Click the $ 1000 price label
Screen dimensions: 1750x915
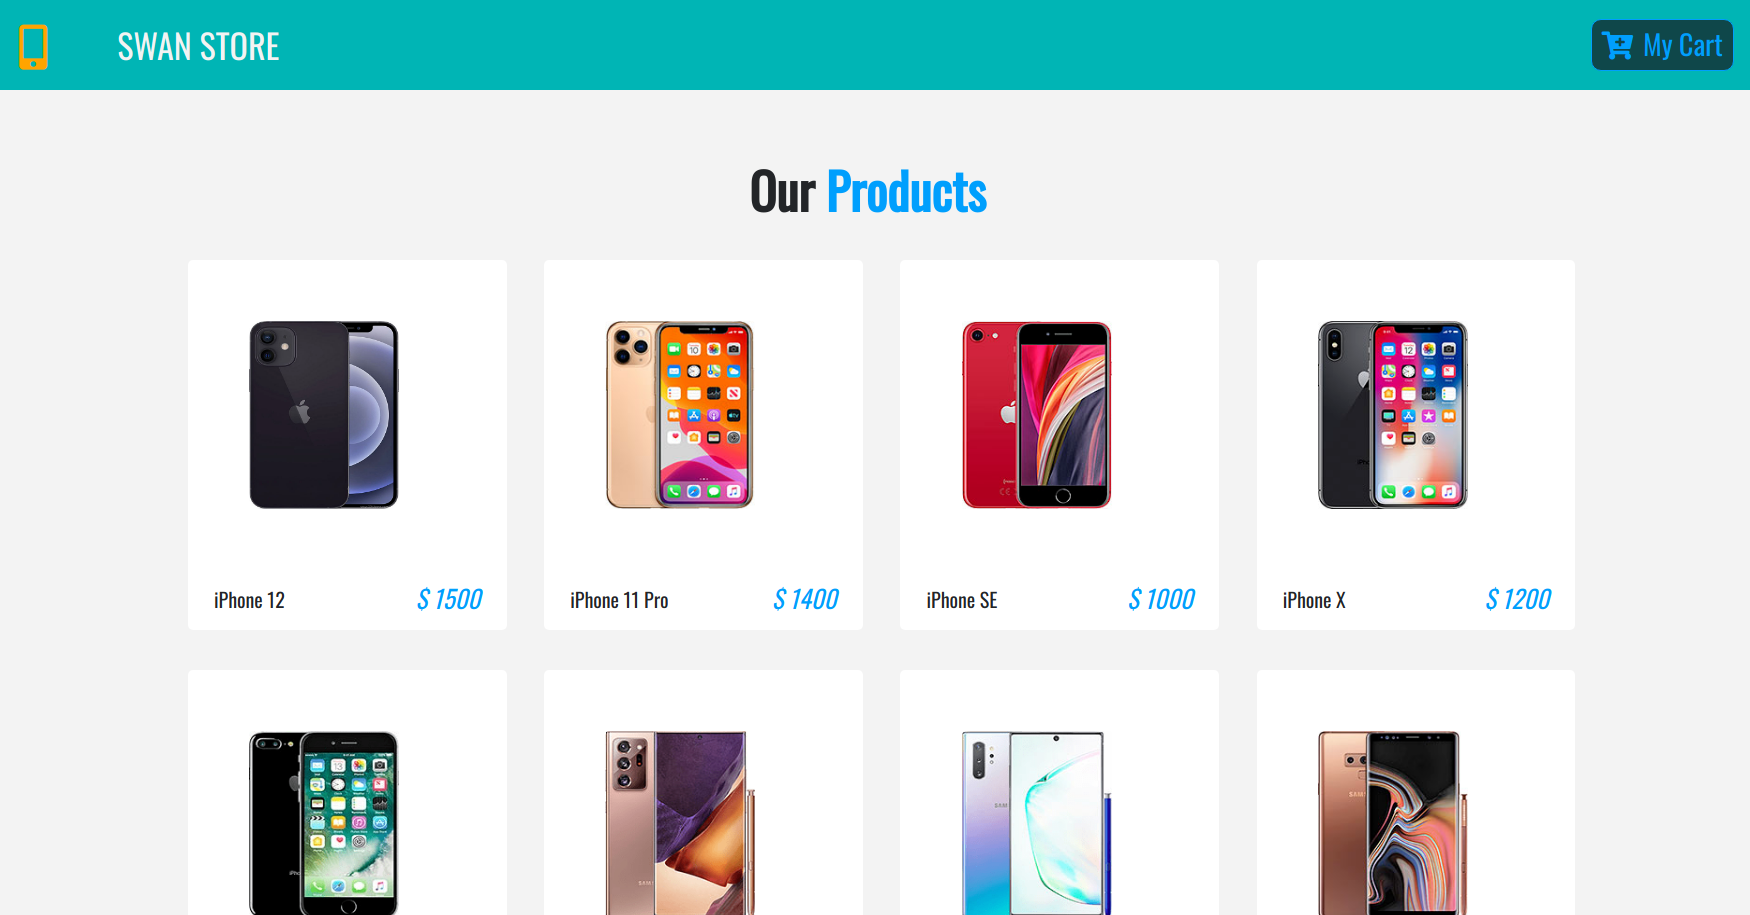coord(1162,599)
